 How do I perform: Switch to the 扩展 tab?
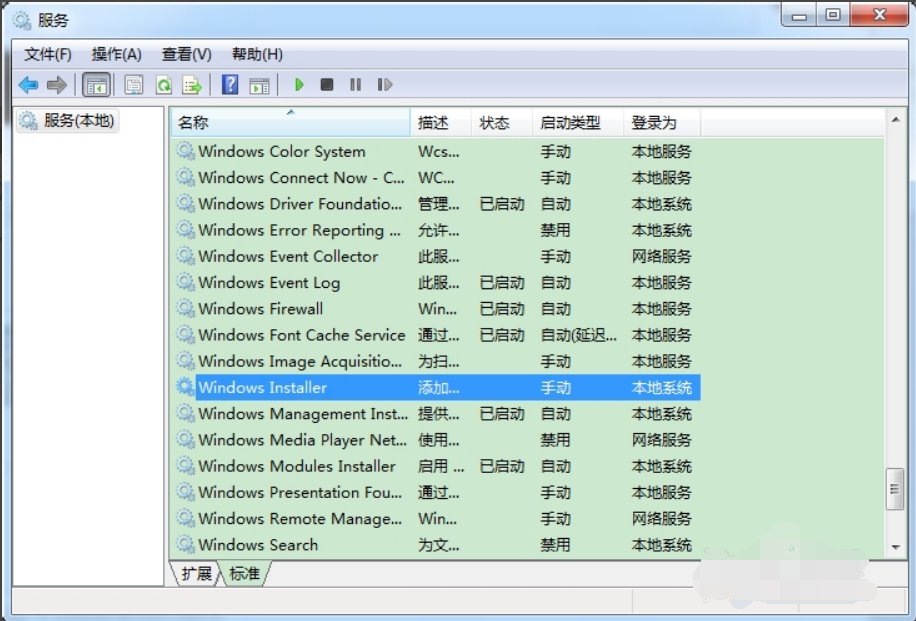point(196,574)
